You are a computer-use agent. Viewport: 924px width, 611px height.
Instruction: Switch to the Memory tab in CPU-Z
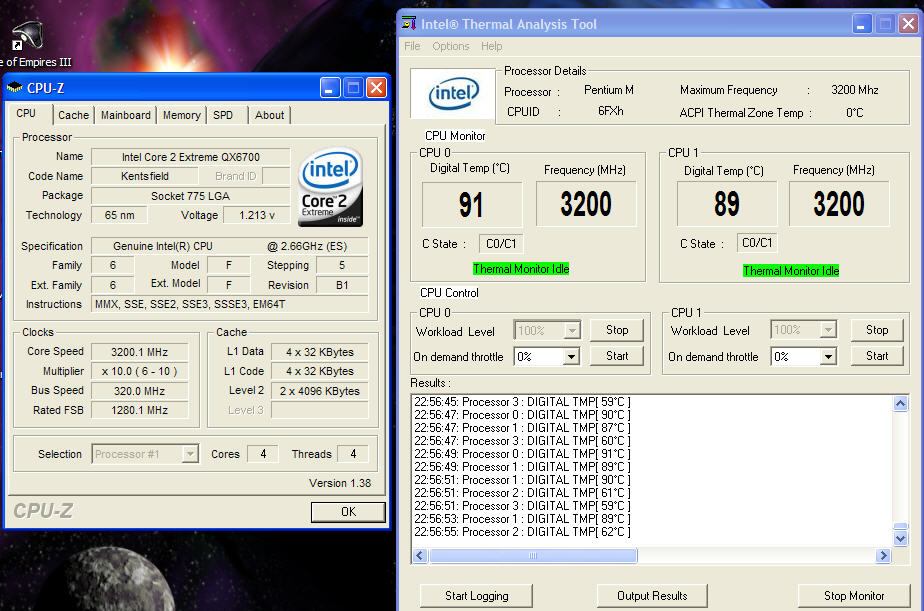coord(182,115)
